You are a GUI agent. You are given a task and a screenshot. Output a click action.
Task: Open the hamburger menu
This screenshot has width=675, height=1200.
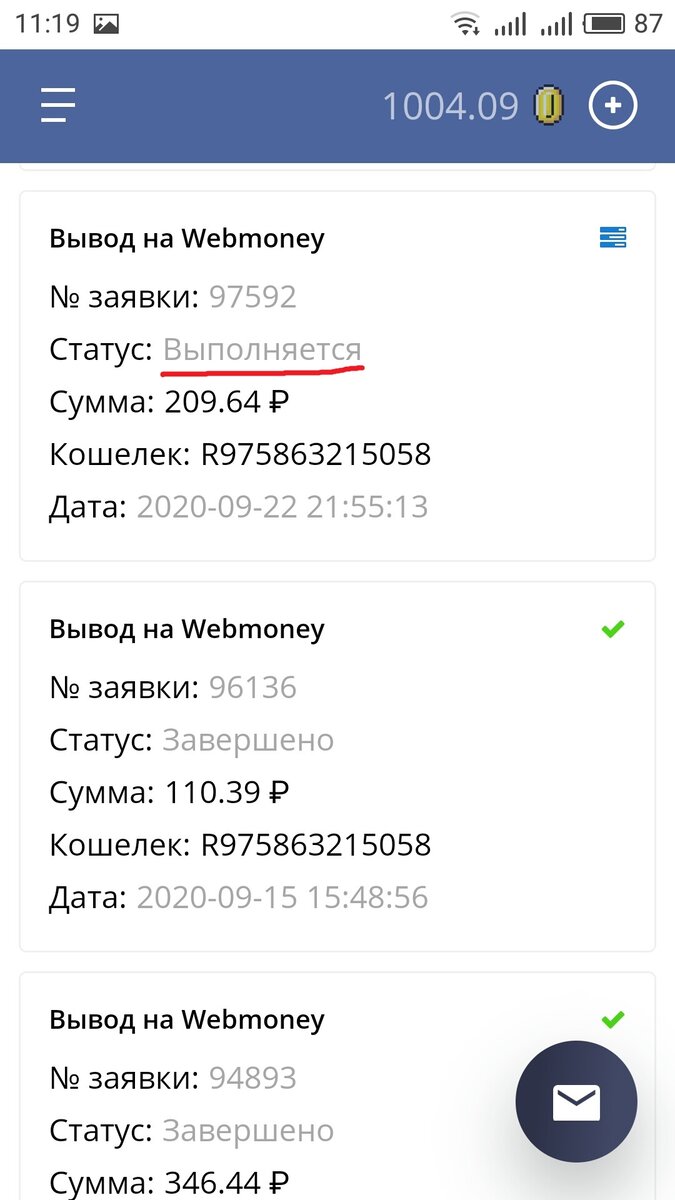tap(58, 105)
